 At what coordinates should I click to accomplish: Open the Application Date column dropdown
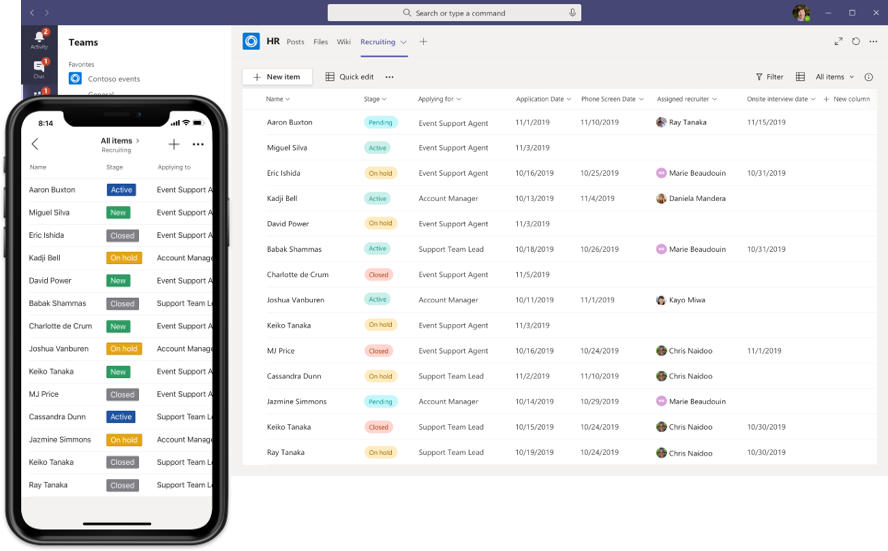coord(543,99)
